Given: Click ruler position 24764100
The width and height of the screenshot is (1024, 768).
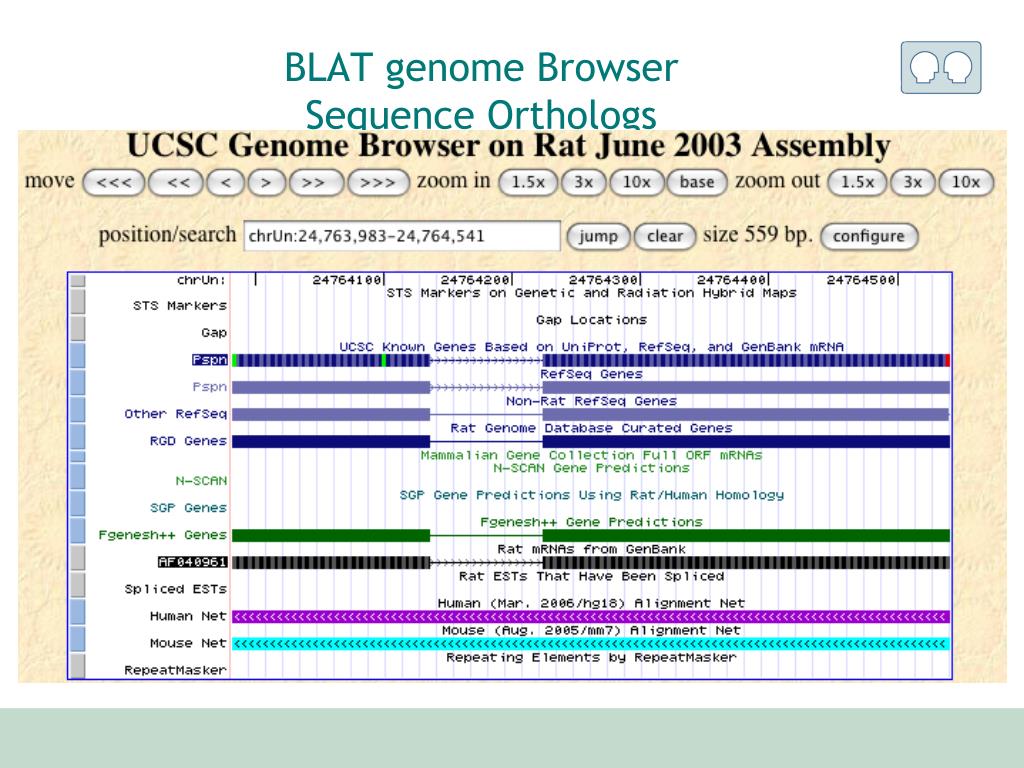Looking at the screenshot, I should click(x=348, y=280).
